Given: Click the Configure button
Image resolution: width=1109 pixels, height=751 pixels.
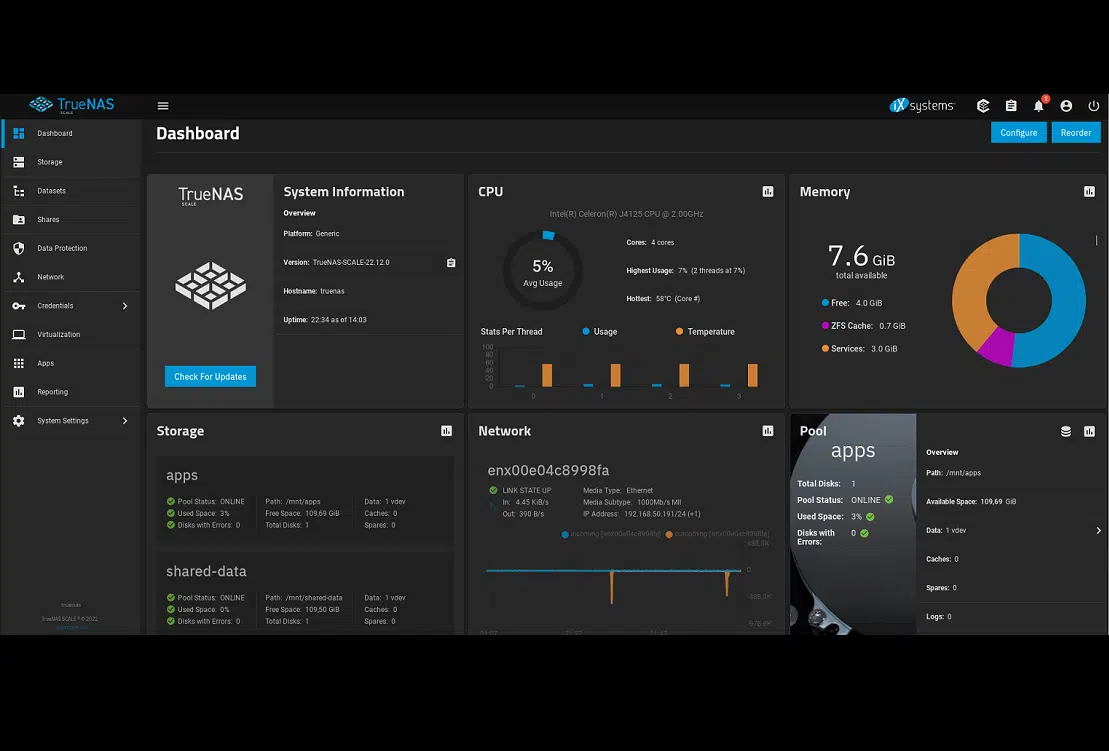Looking at the screenshot, I should coord(1018,132).
